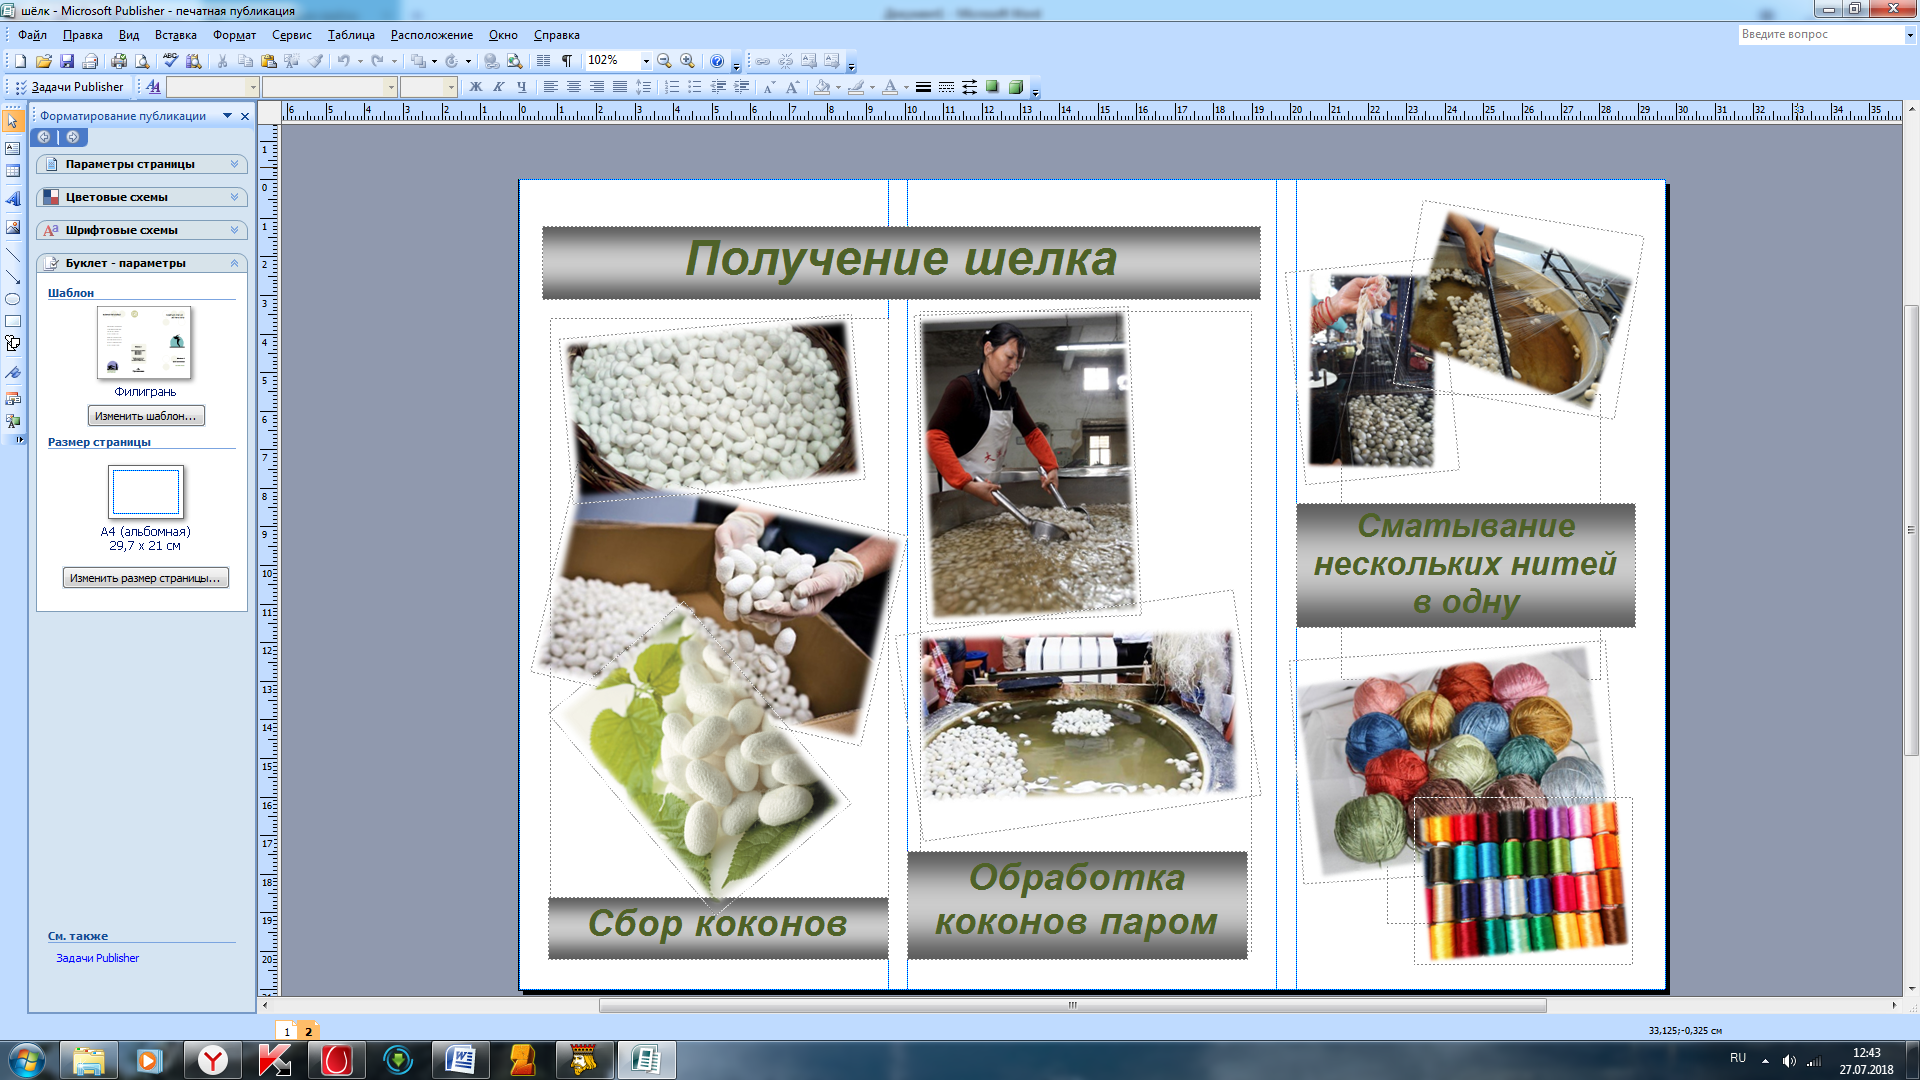
Task: Click the Open folder toolbar icon
Action: [43, 61]
